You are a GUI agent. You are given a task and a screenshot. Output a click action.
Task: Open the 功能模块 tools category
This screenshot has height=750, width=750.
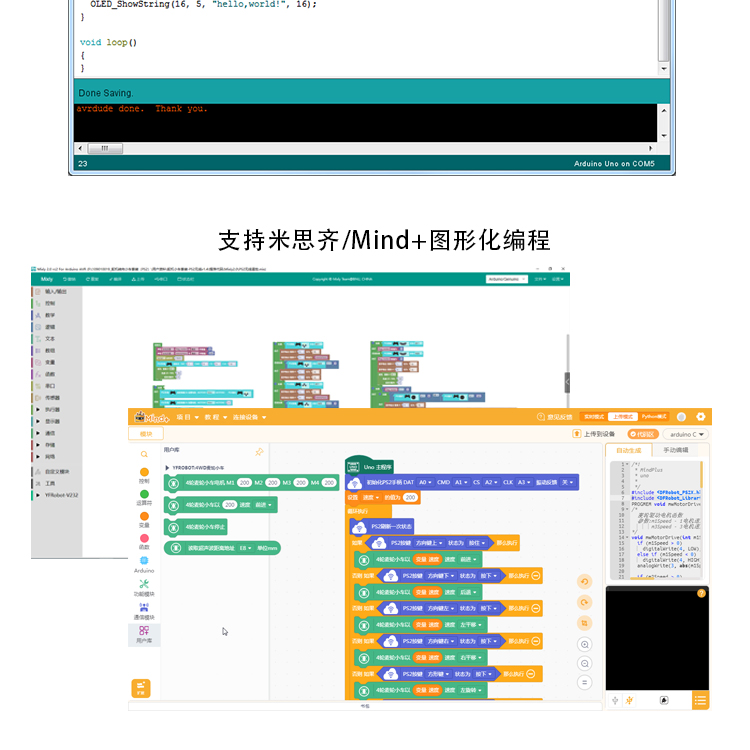[x=144, y=588]
